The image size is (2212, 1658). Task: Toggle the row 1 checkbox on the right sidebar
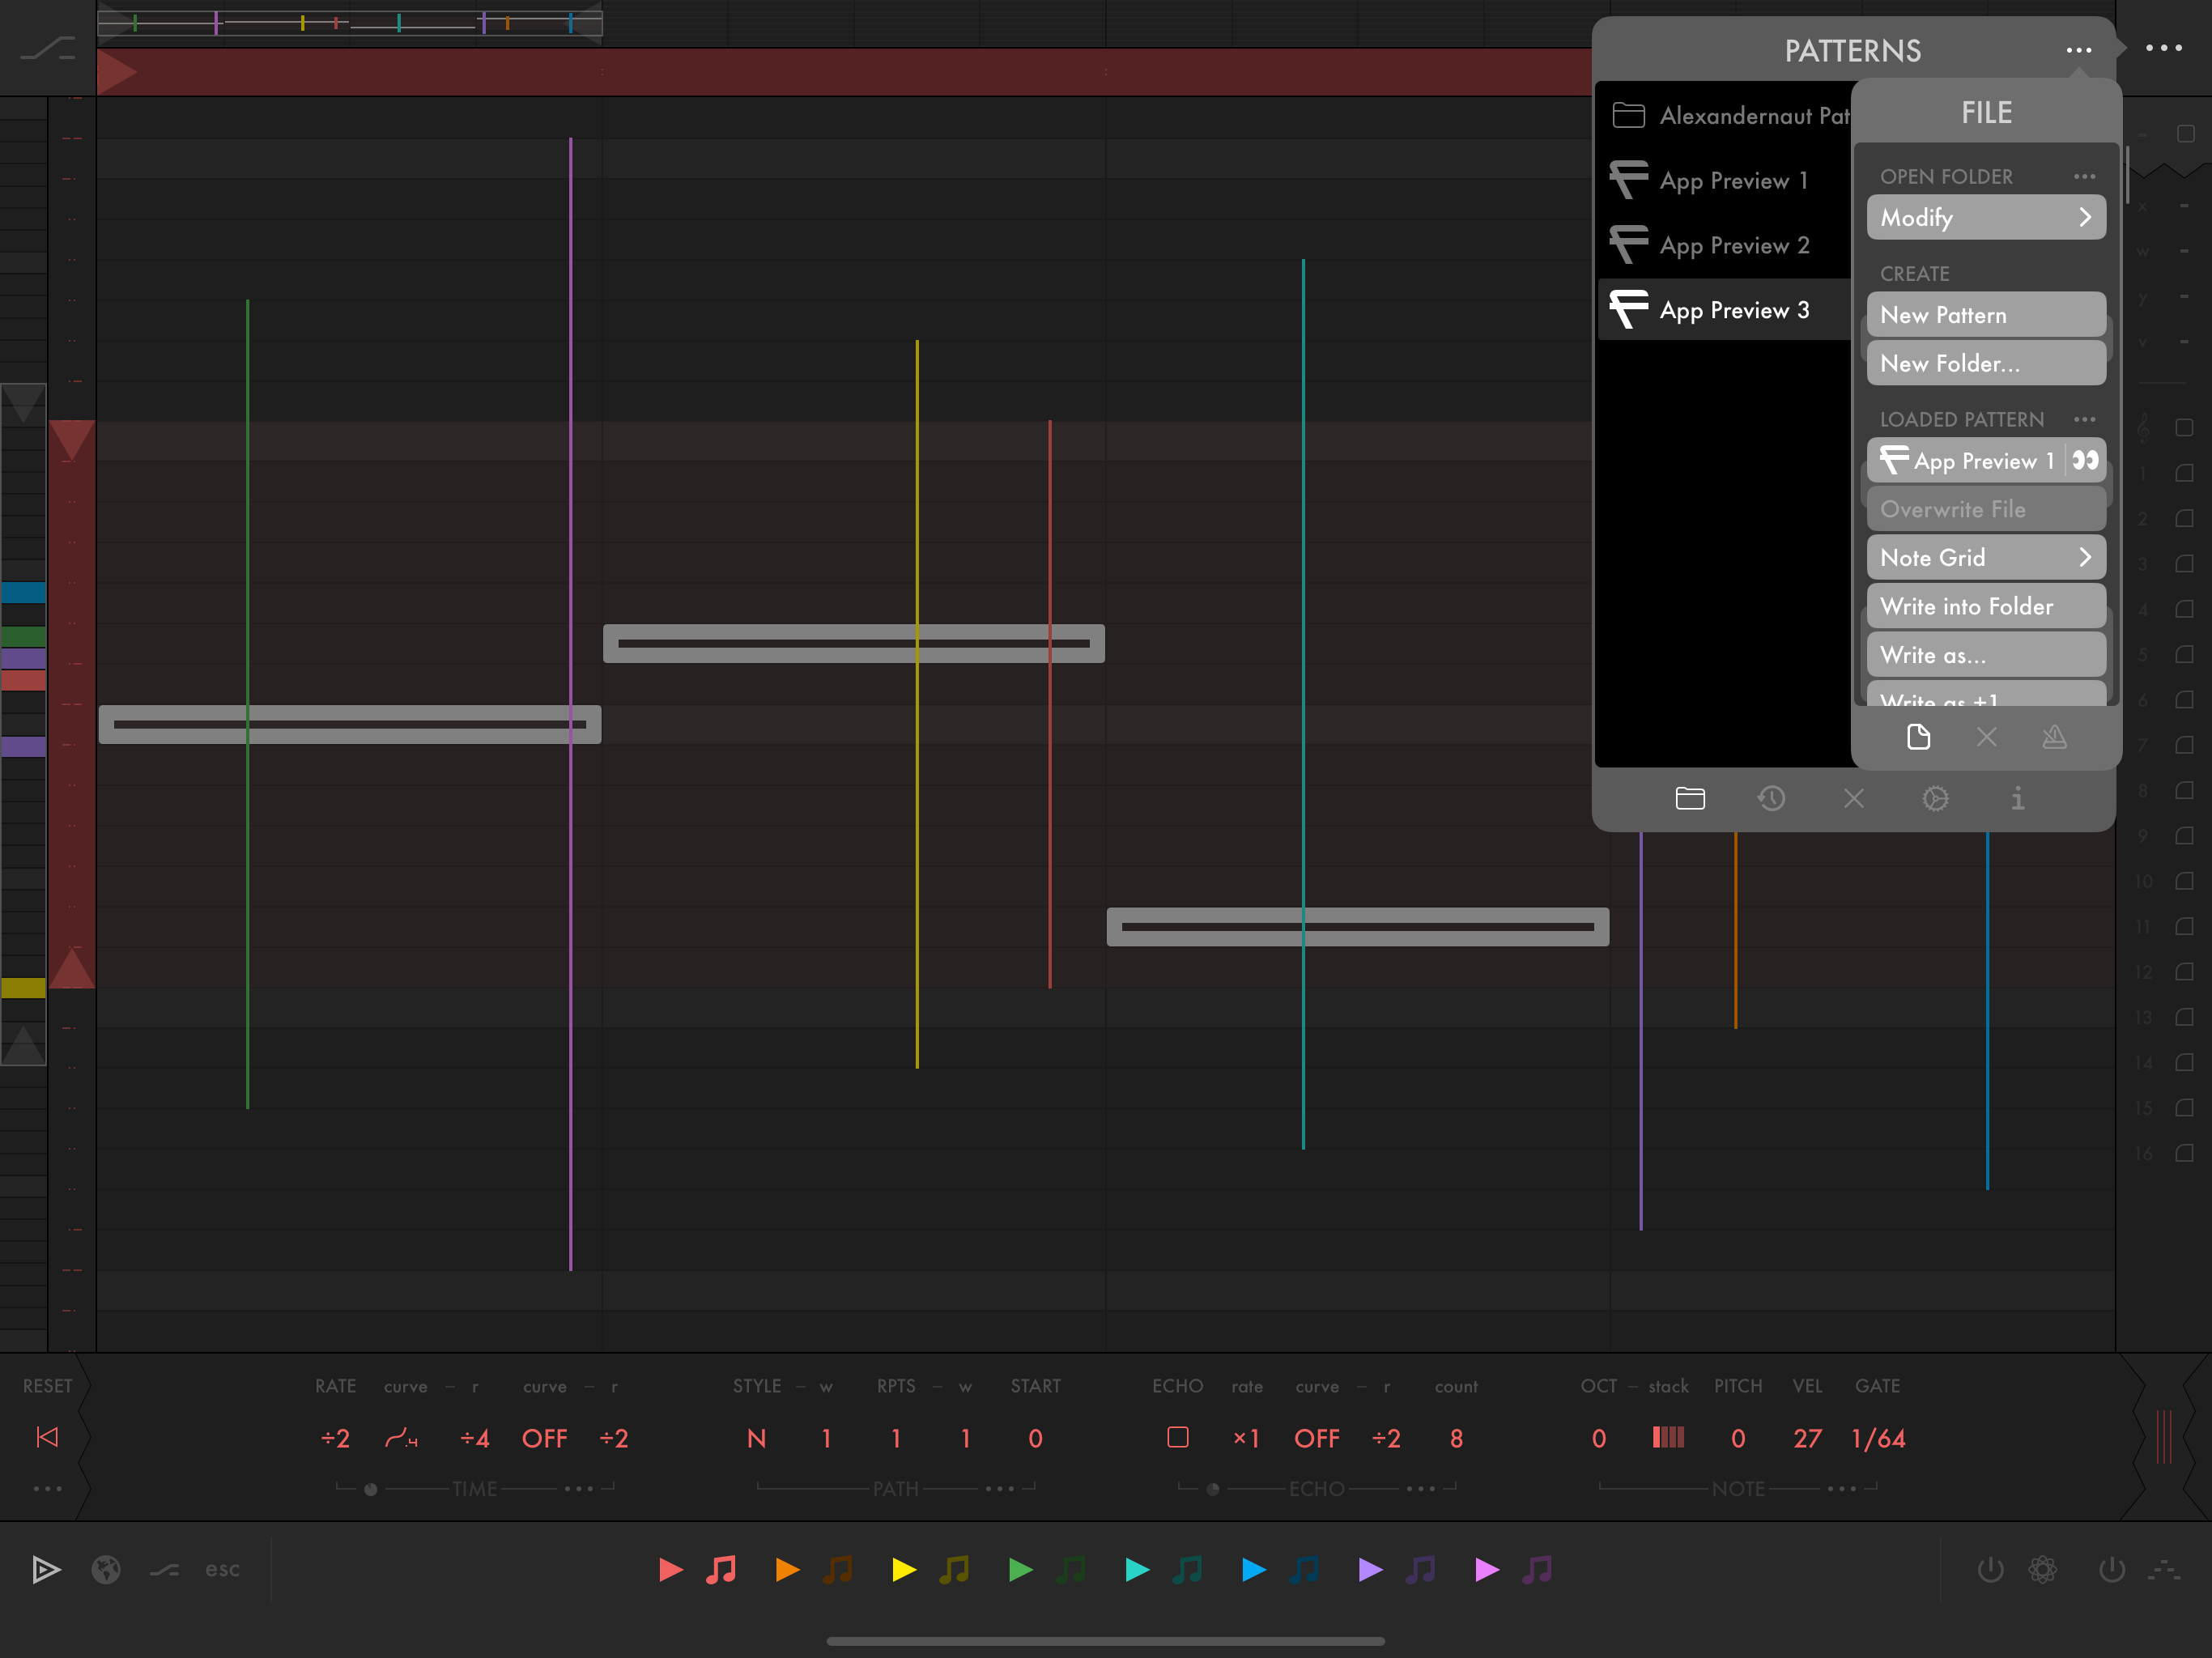tap(2184, 473)
